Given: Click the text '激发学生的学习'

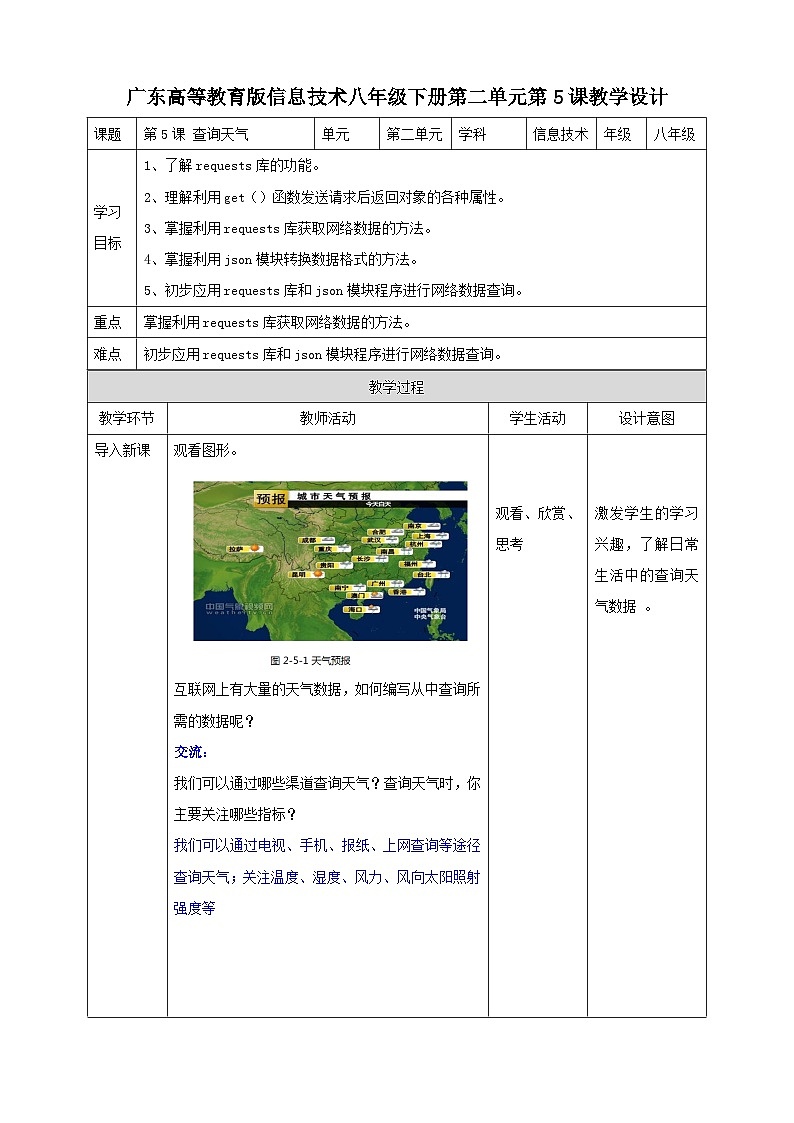Looking at the screenshot, I should tap(647, 514).
